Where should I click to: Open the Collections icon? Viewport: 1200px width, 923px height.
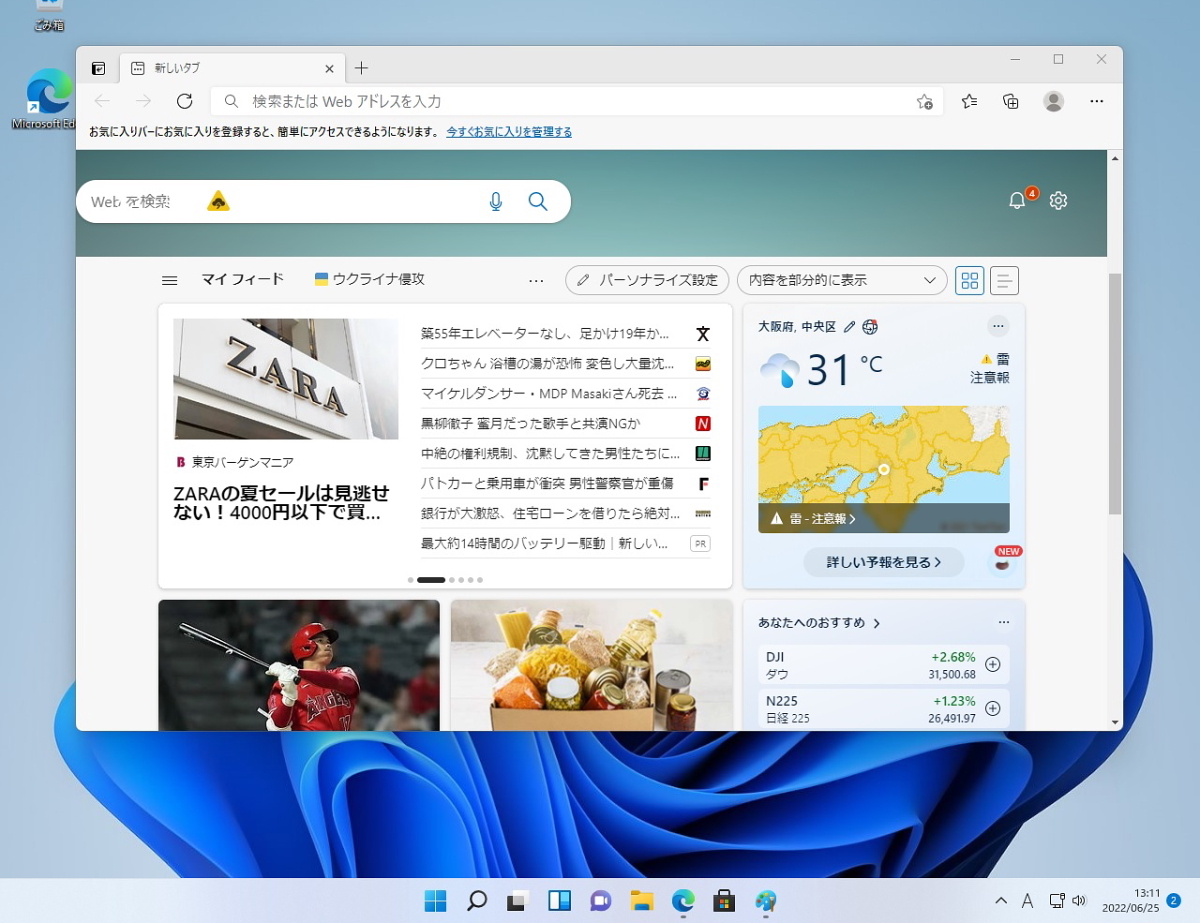[x=1011, y=101]
